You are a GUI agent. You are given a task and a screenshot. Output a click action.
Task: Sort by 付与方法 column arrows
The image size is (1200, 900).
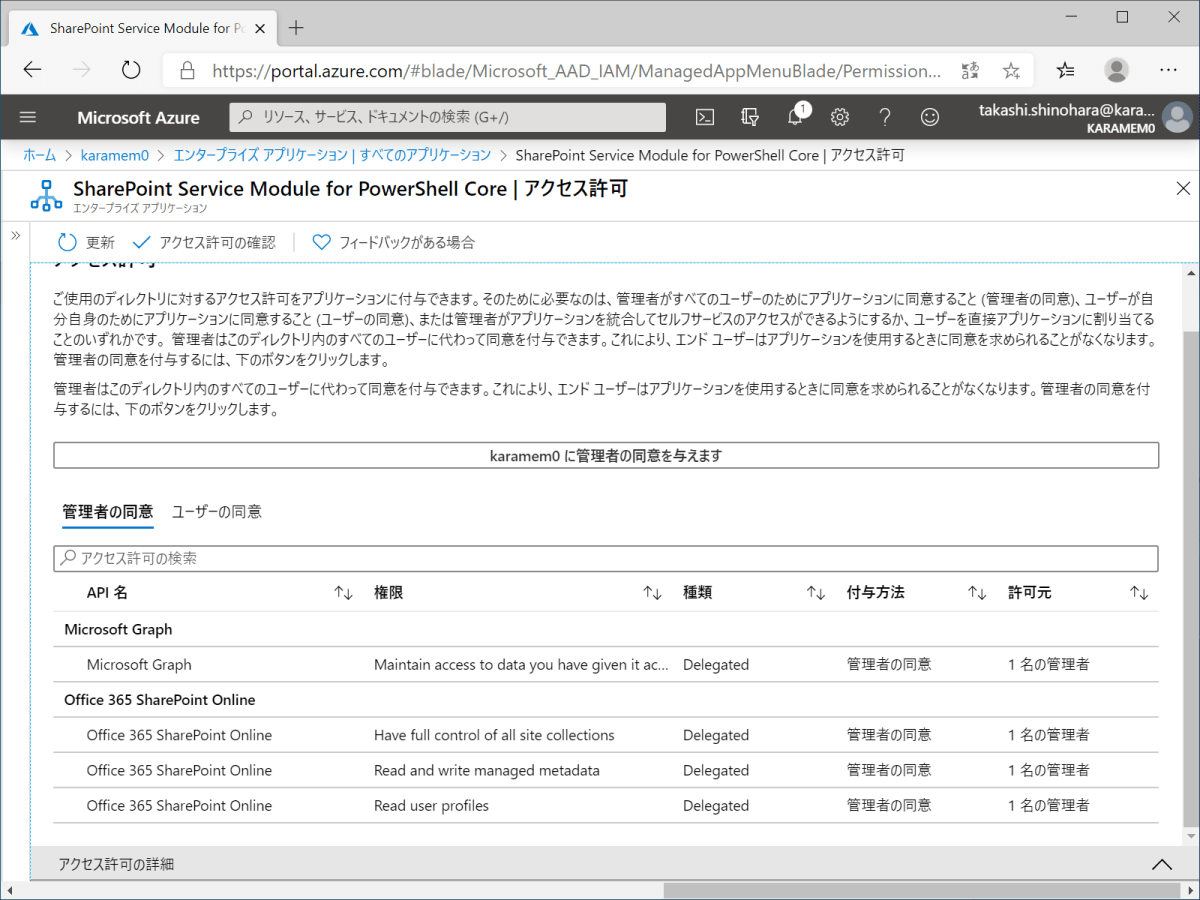coord(978,593)
